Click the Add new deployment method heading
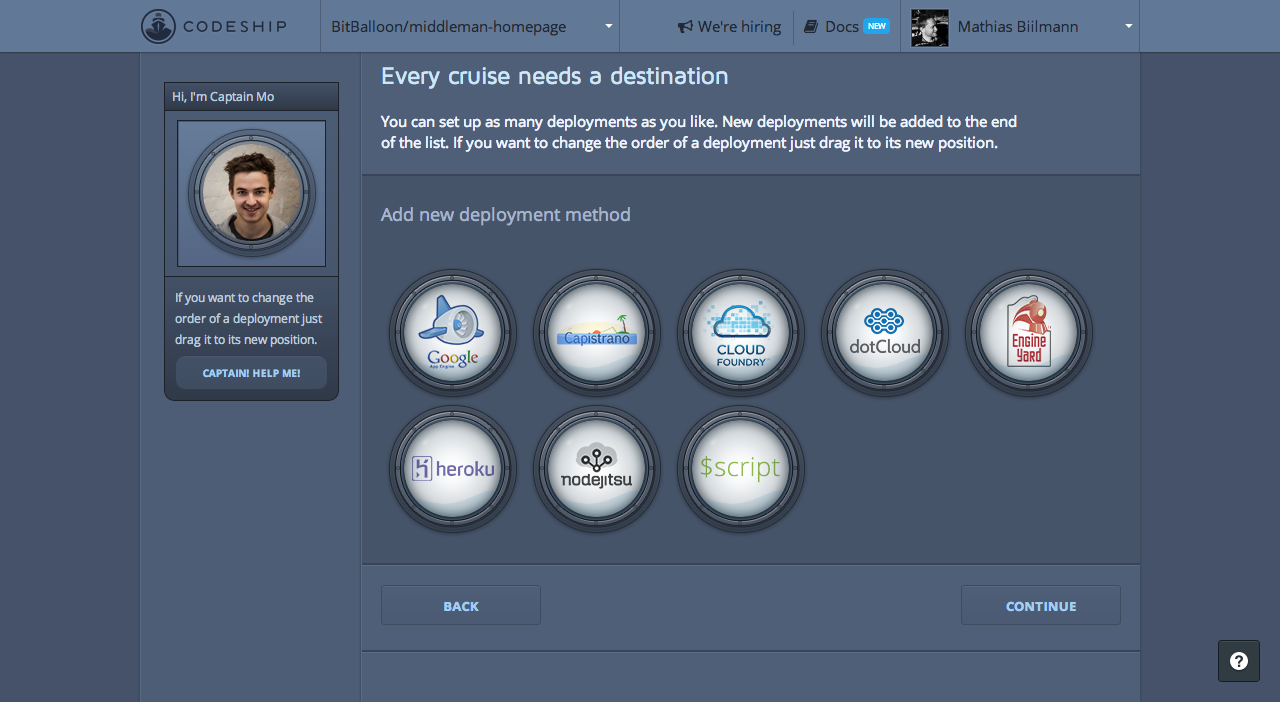The height and width of the screenshot is (702, 1280). click(506, 215)
